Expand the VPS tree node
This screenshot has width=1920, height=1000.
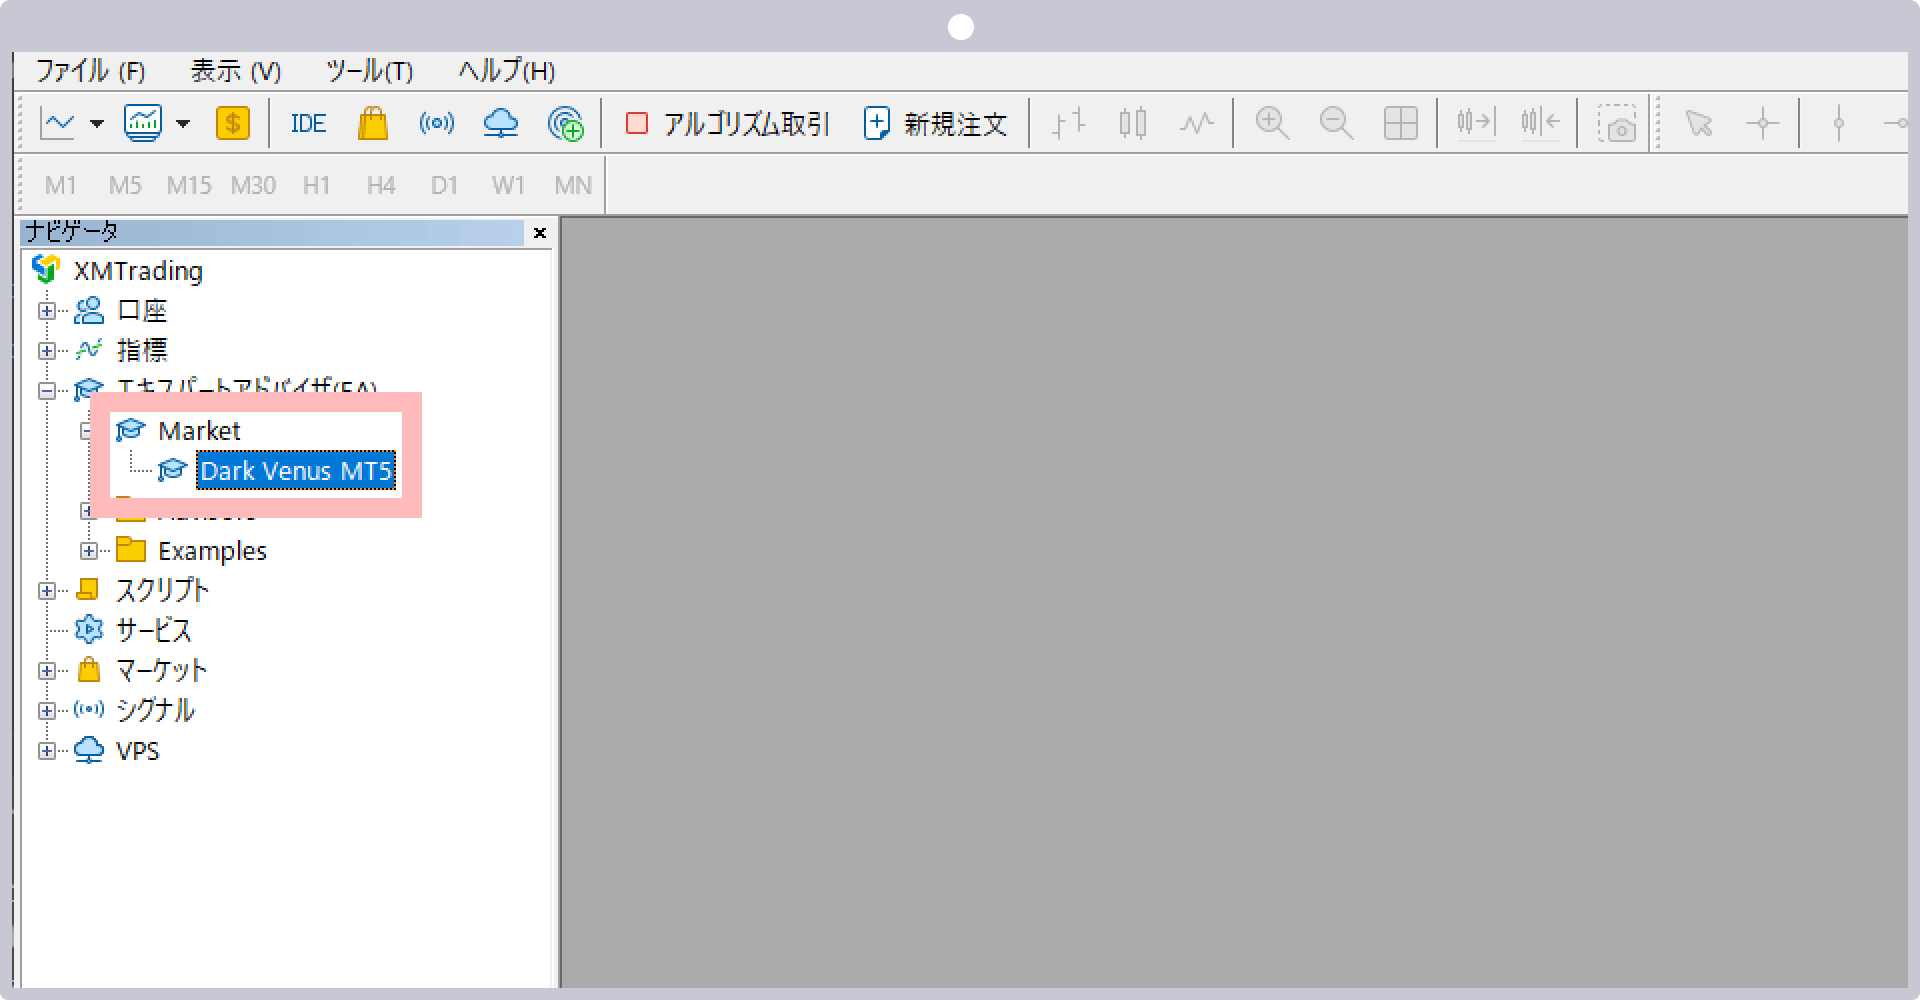(x=47, y=751)
